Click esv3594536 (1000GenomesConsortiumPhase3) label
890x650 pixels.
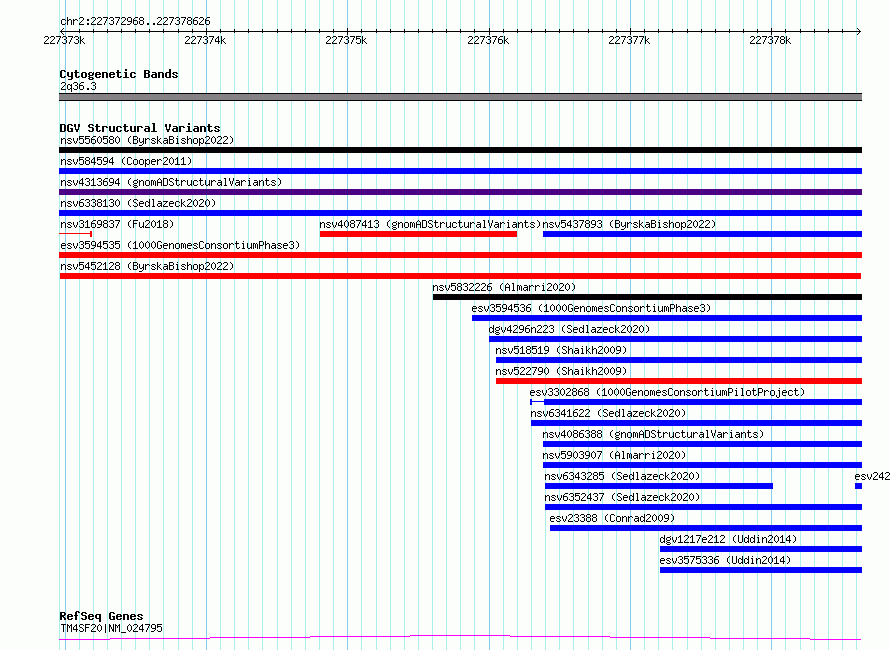[x=591, y=308]
